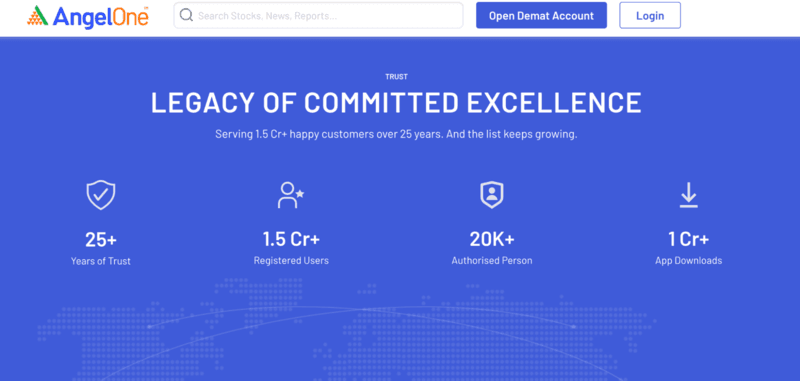Click the 'Serving 1.5 Cr+ happy customers' subtitle
800x381 pixels.
point(396,135)
